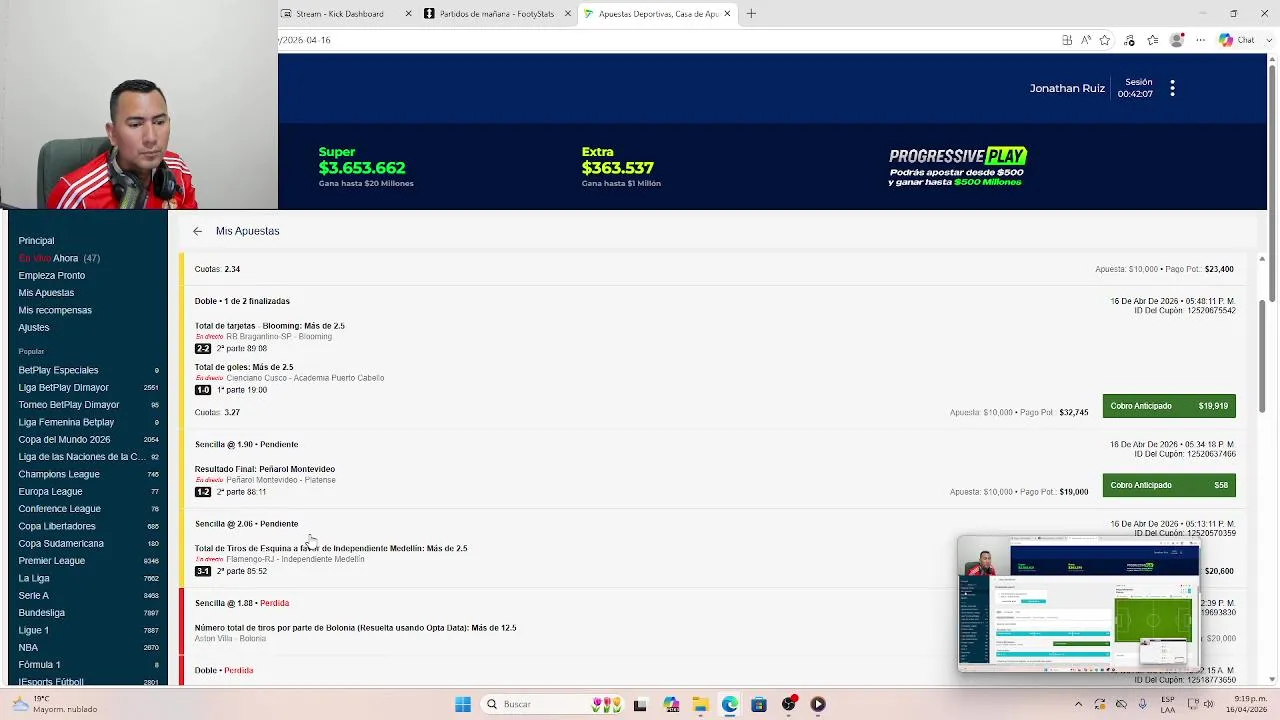
Task: Open Torneo BetPlay Dimayor category
Action: [x=88, y=405]
